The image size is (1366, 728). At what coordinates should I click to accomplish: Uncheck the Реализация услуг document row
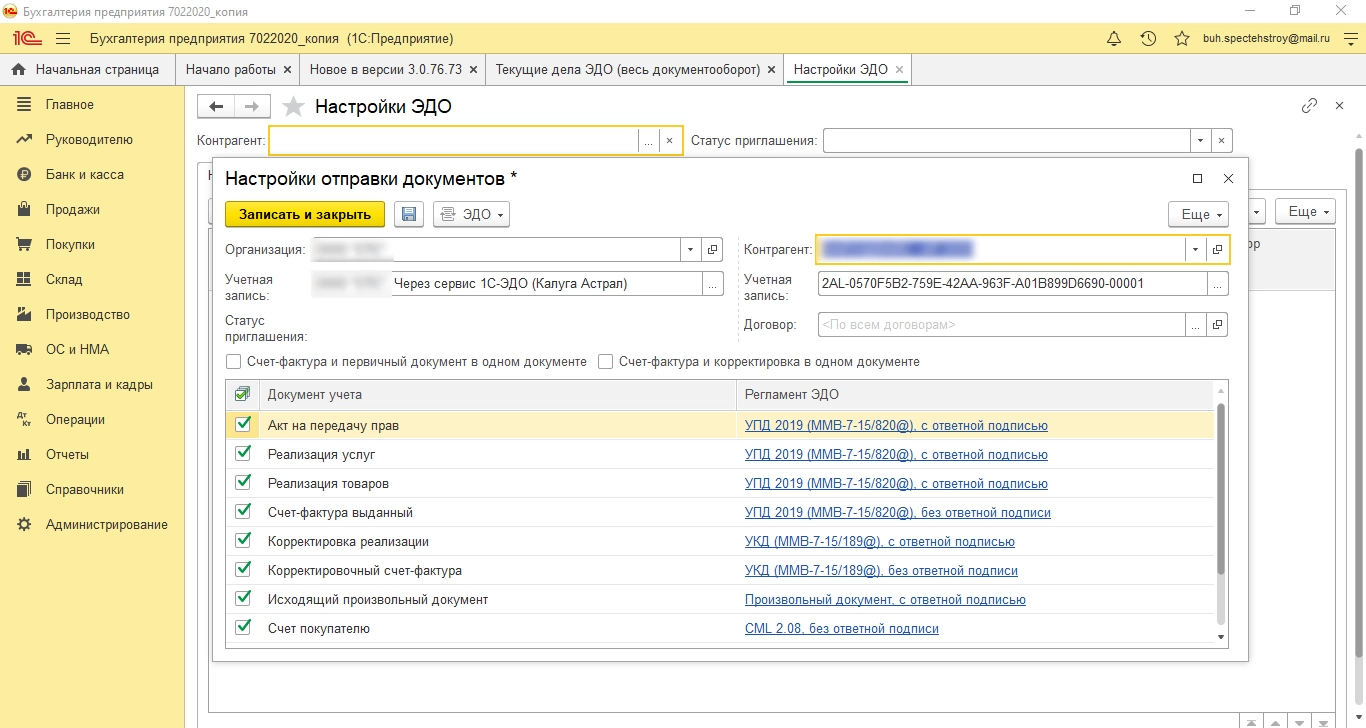pyautogui.click(x=242, y=454)
